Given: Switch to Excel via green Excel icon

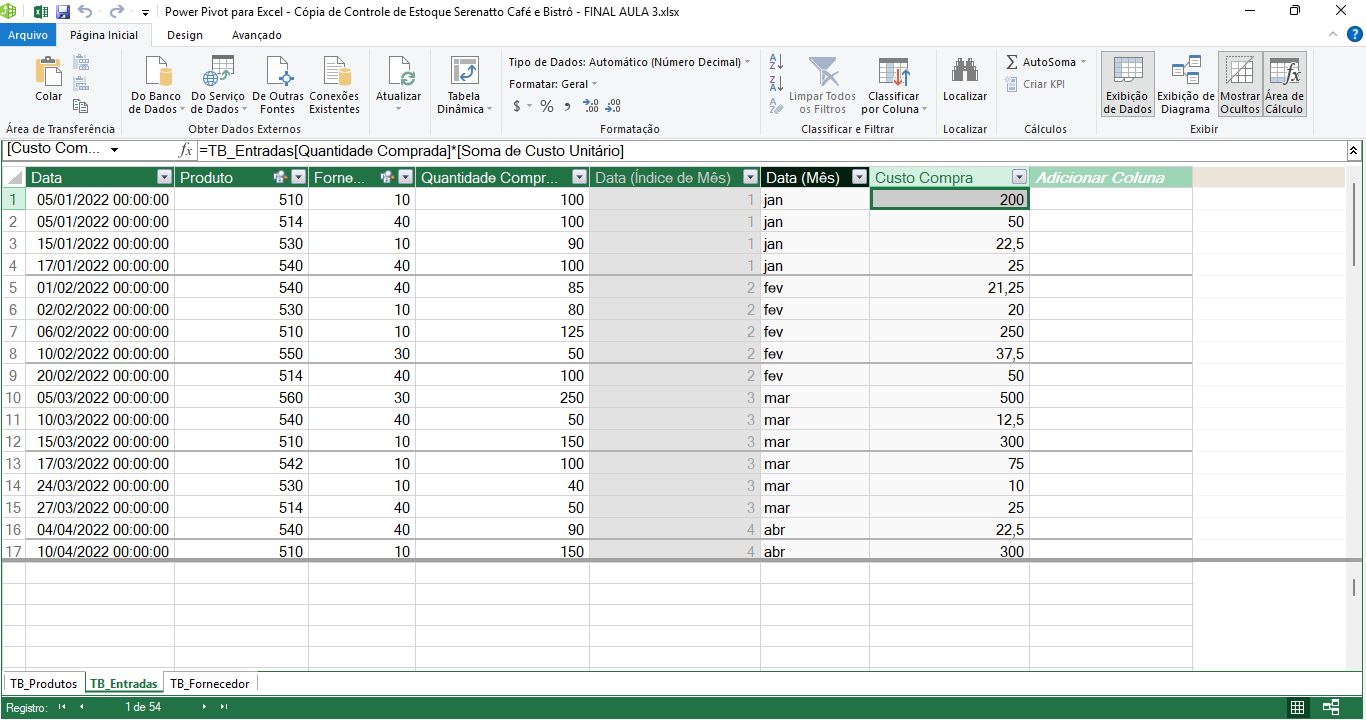Looking at the screenshot, I should [41, 12].
